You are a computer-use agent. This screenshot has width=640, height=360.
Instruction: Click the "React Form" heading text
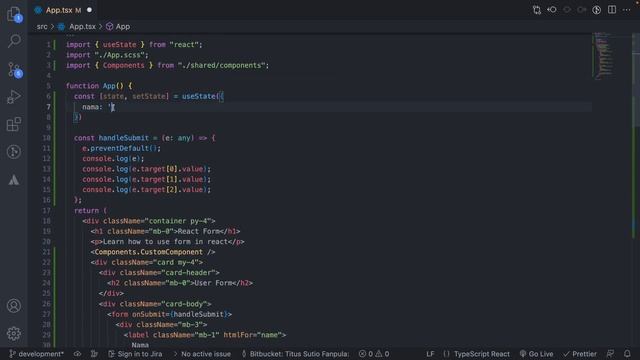click(199, 231)
